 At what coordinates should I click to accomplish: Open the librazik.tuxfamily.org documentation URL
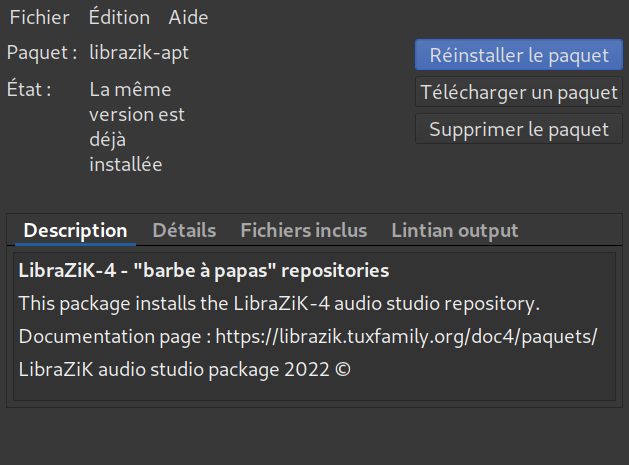[405, 336]
